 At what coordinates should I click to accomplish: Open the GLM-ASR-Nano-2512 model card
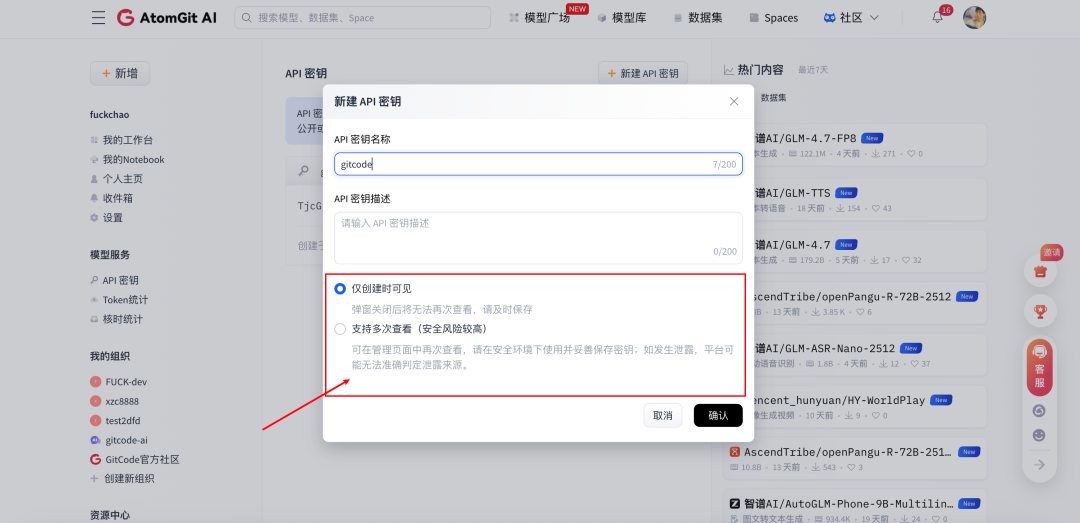coord(856,355)
